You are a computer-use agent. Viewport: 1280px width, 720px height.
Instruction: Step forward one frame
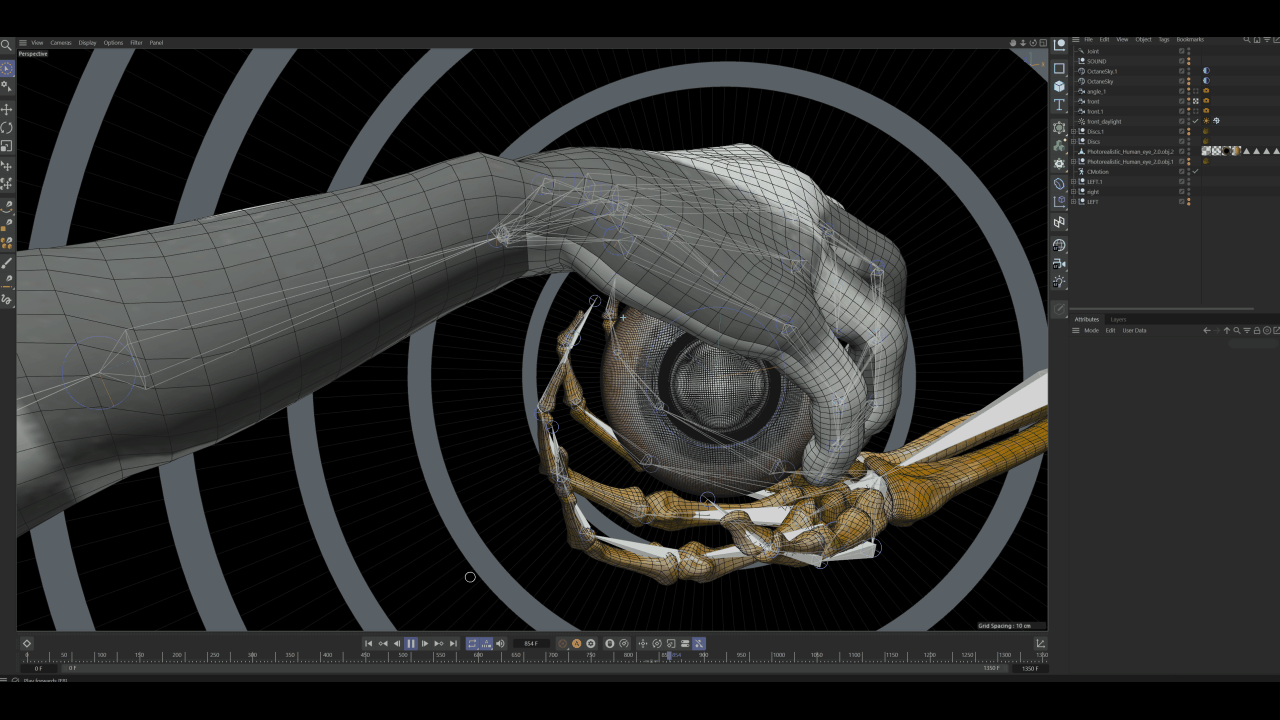tap(425, 644)
